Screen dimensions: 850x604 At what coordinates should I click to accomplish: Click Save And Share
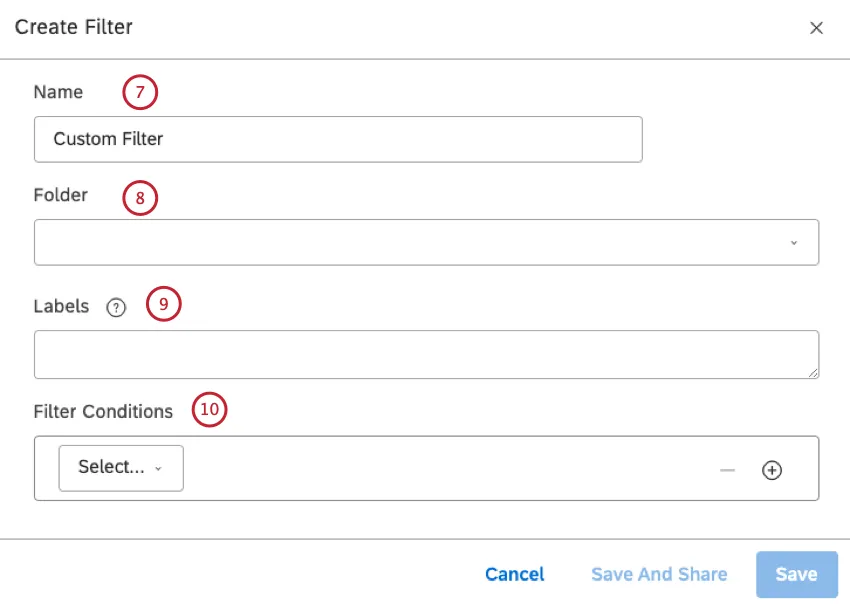click(658, 574)
